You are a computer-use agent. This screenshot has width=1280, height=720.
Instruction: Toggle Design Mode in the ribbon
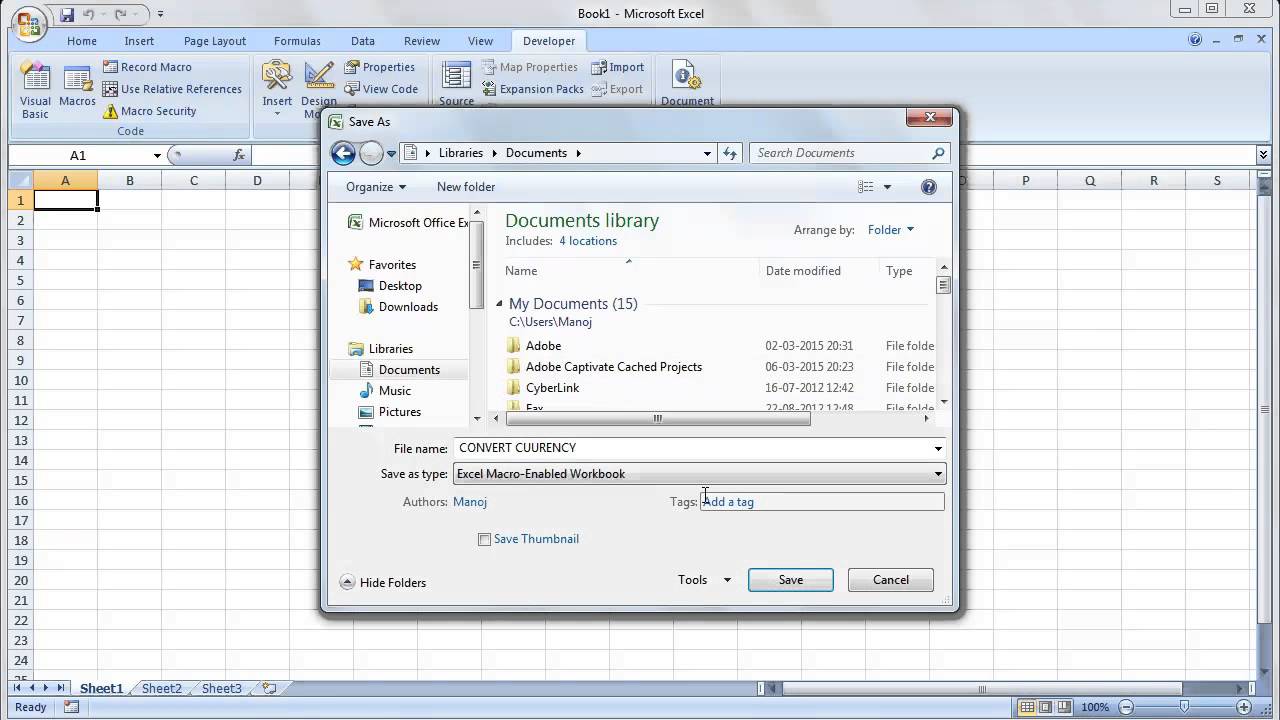coord(319,89)
